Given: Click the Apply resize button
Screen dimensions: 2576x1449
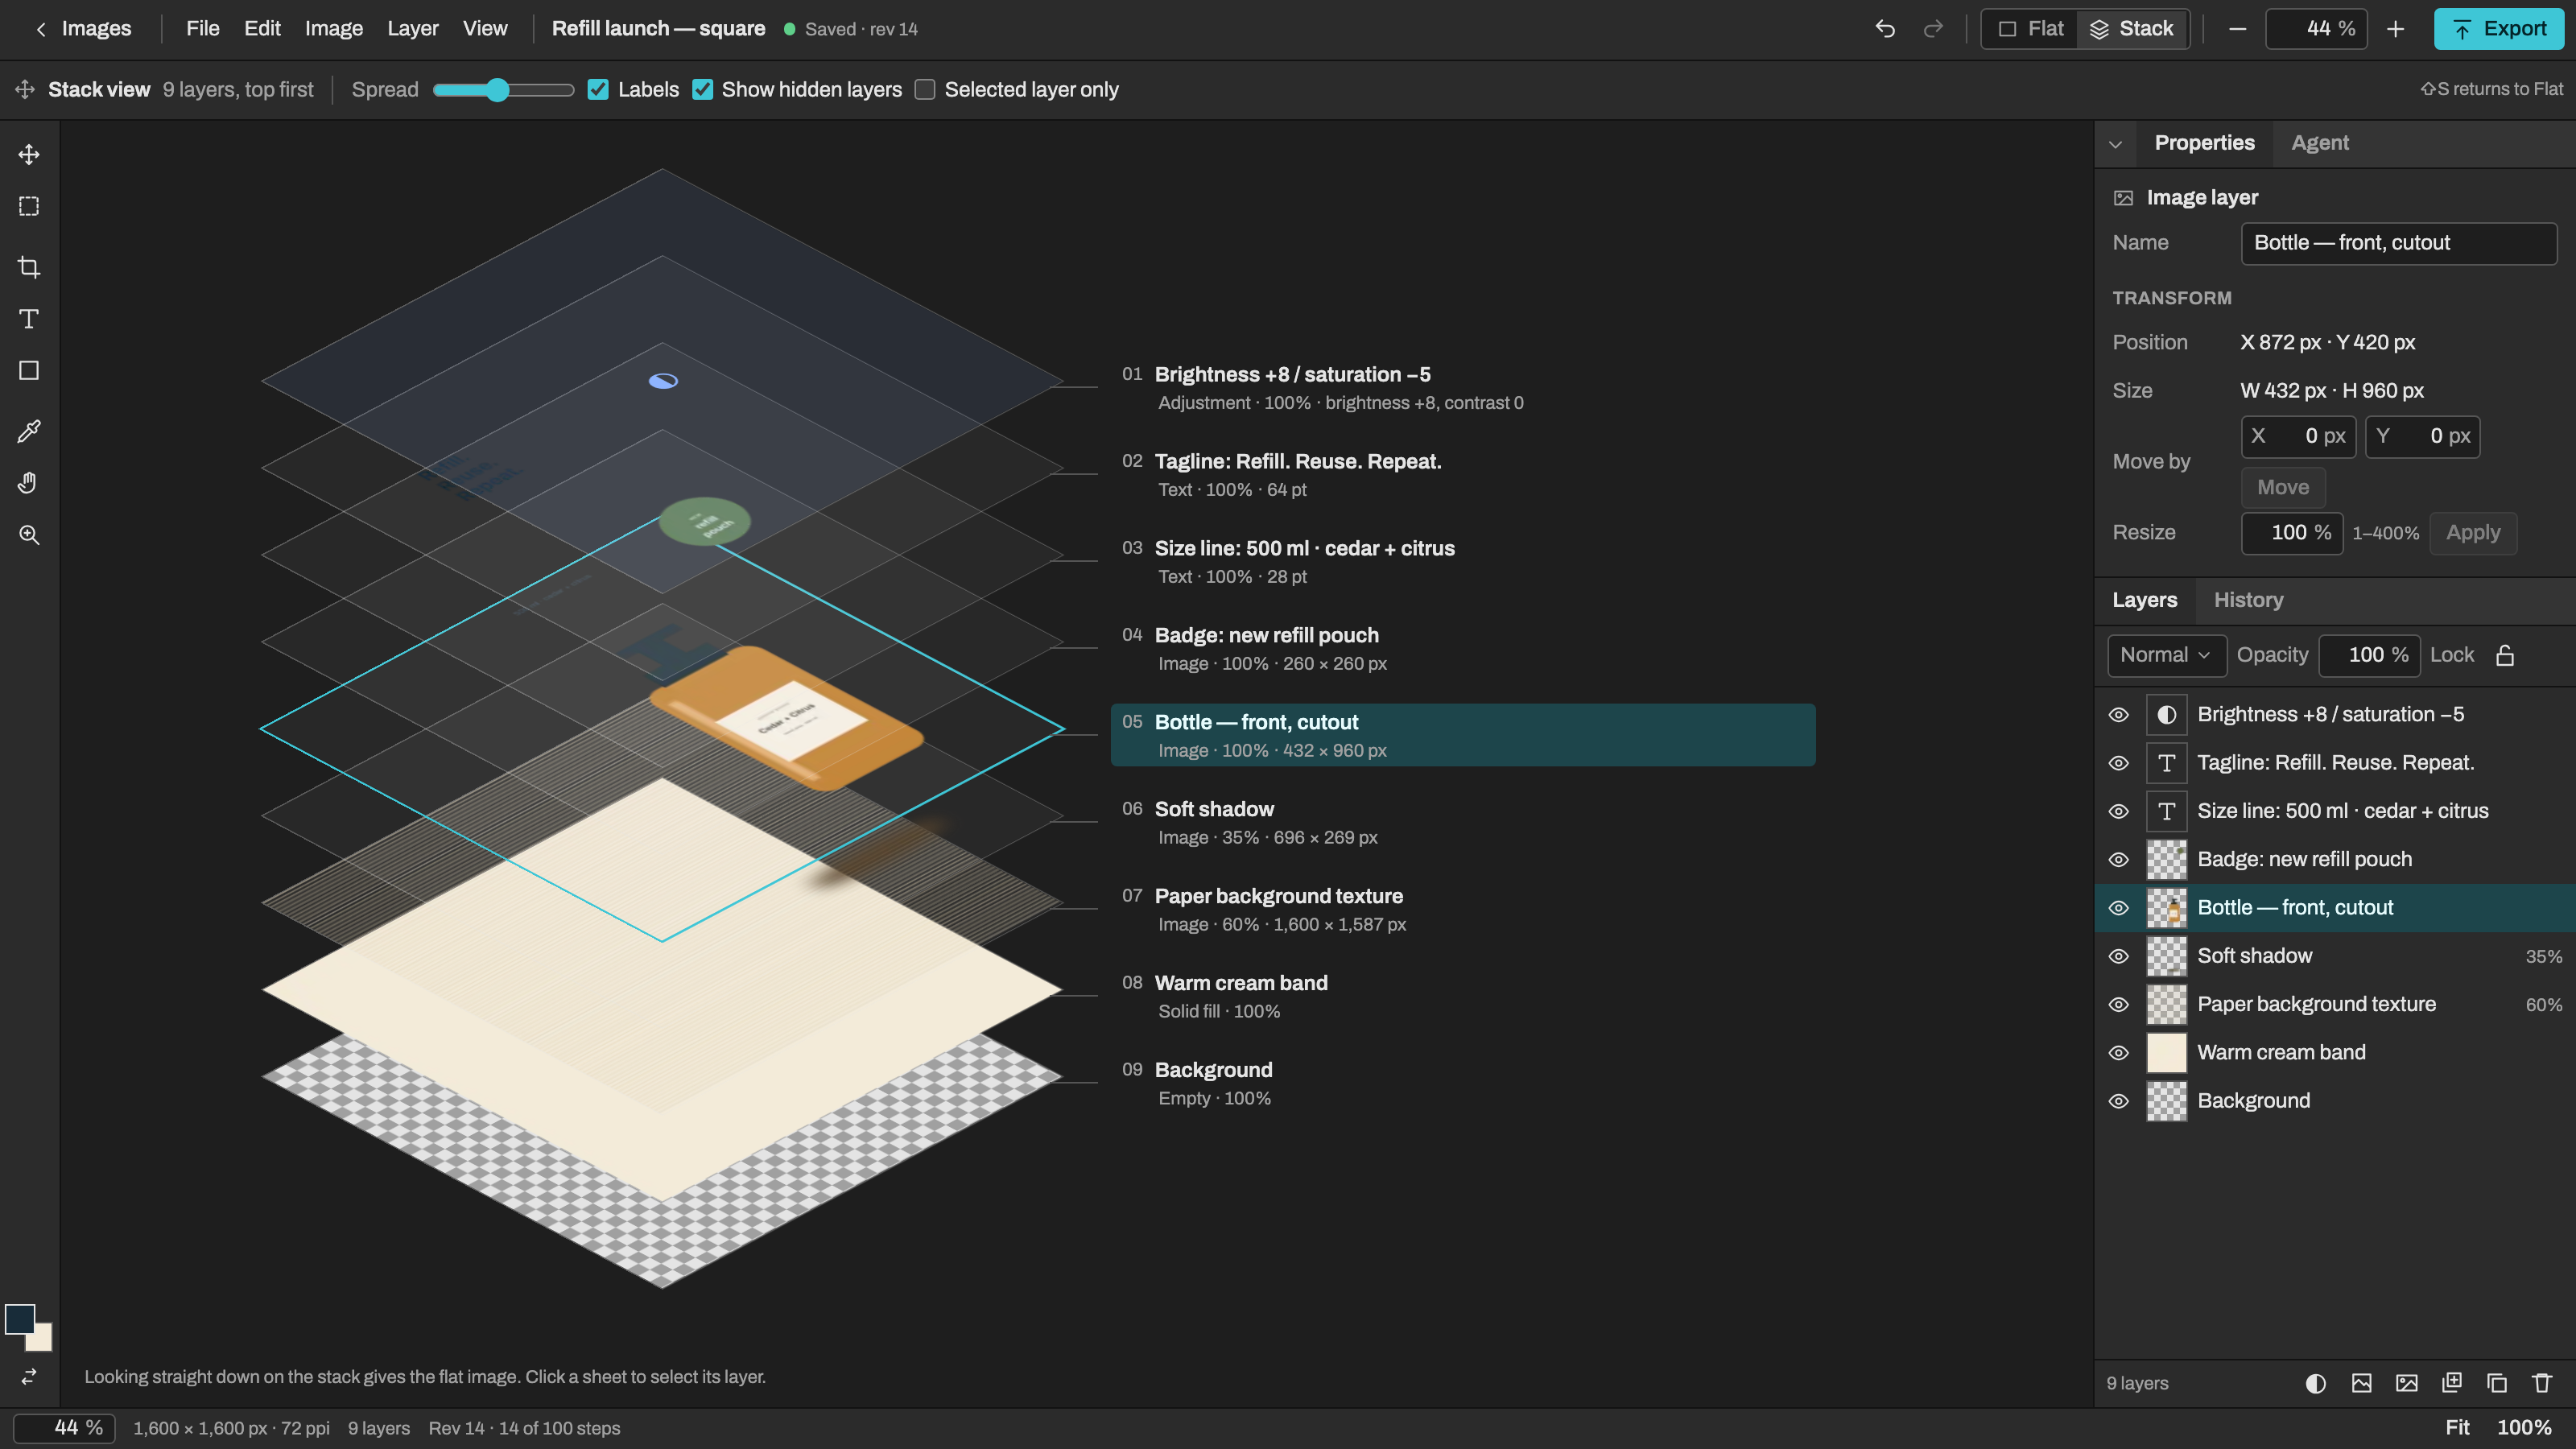Looking at the screenshot, I should tap(2474, 533).
